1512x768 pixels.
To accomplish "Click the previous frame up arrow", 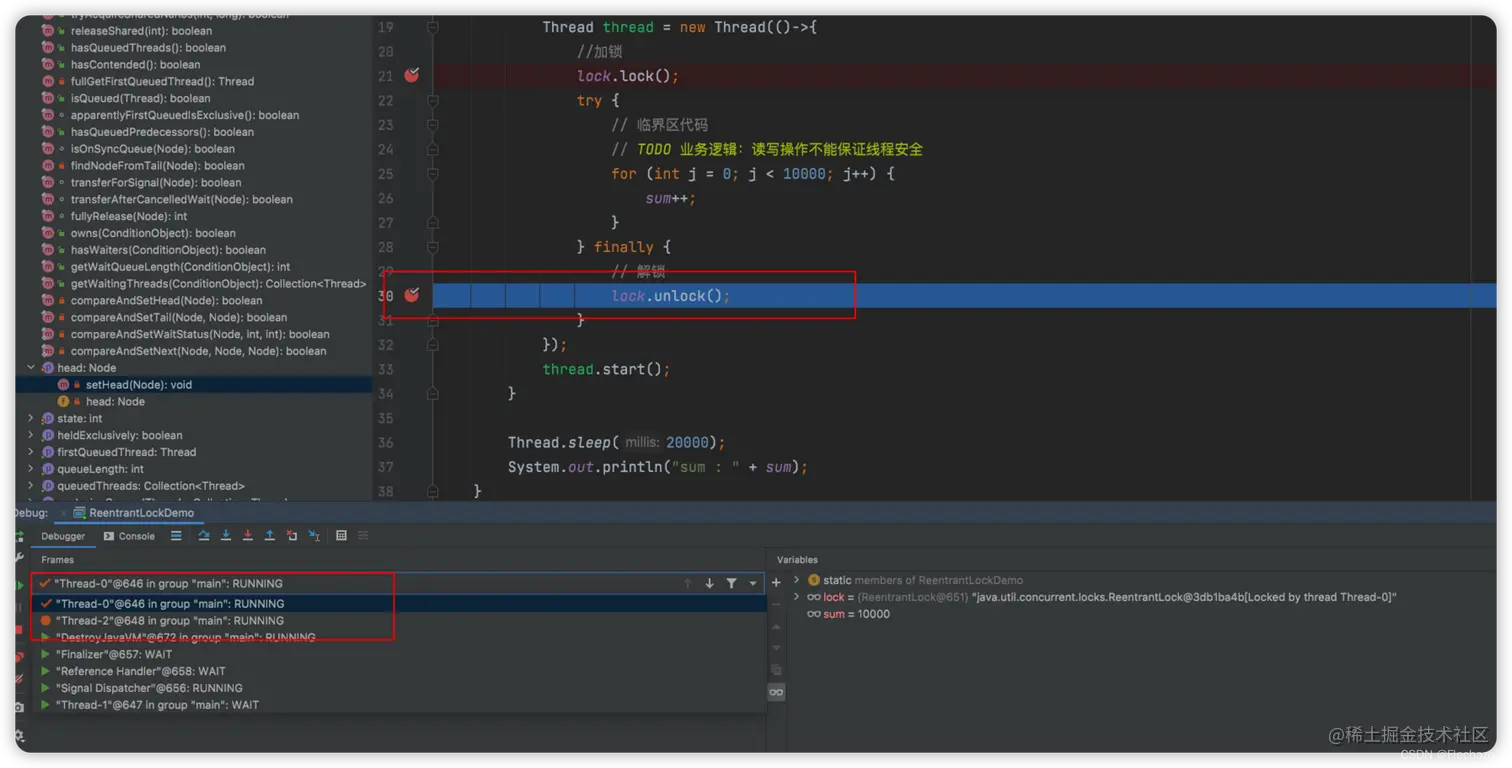I will point(688,583).
